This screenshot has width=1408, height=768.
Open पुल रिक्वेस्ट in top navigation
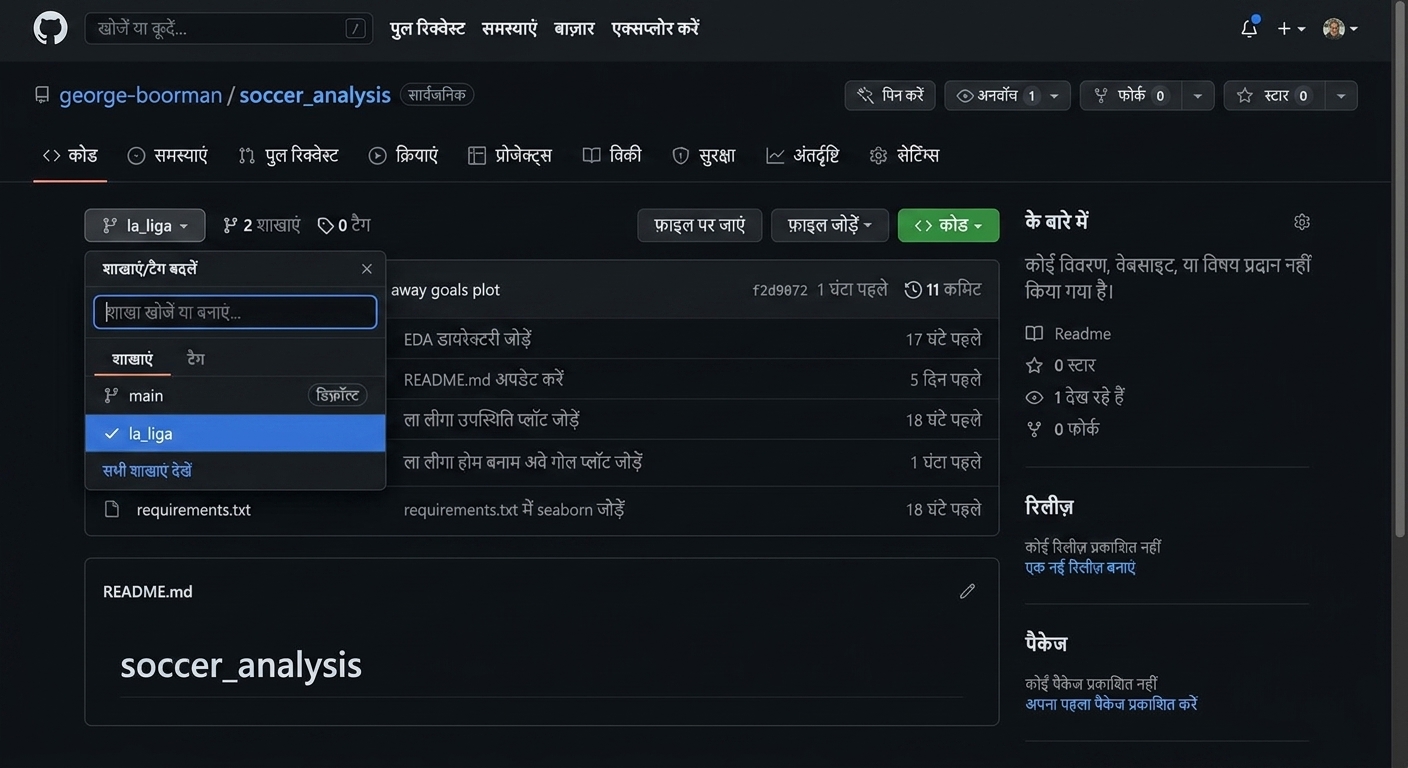click(x=427, y=29)
